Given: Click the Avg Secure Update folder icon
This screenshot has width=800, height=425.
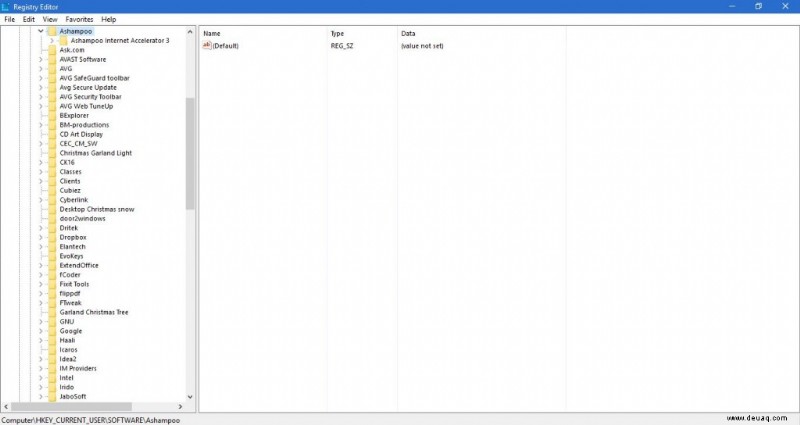Looking at the screenshot, I should click(x=52, y=87).
